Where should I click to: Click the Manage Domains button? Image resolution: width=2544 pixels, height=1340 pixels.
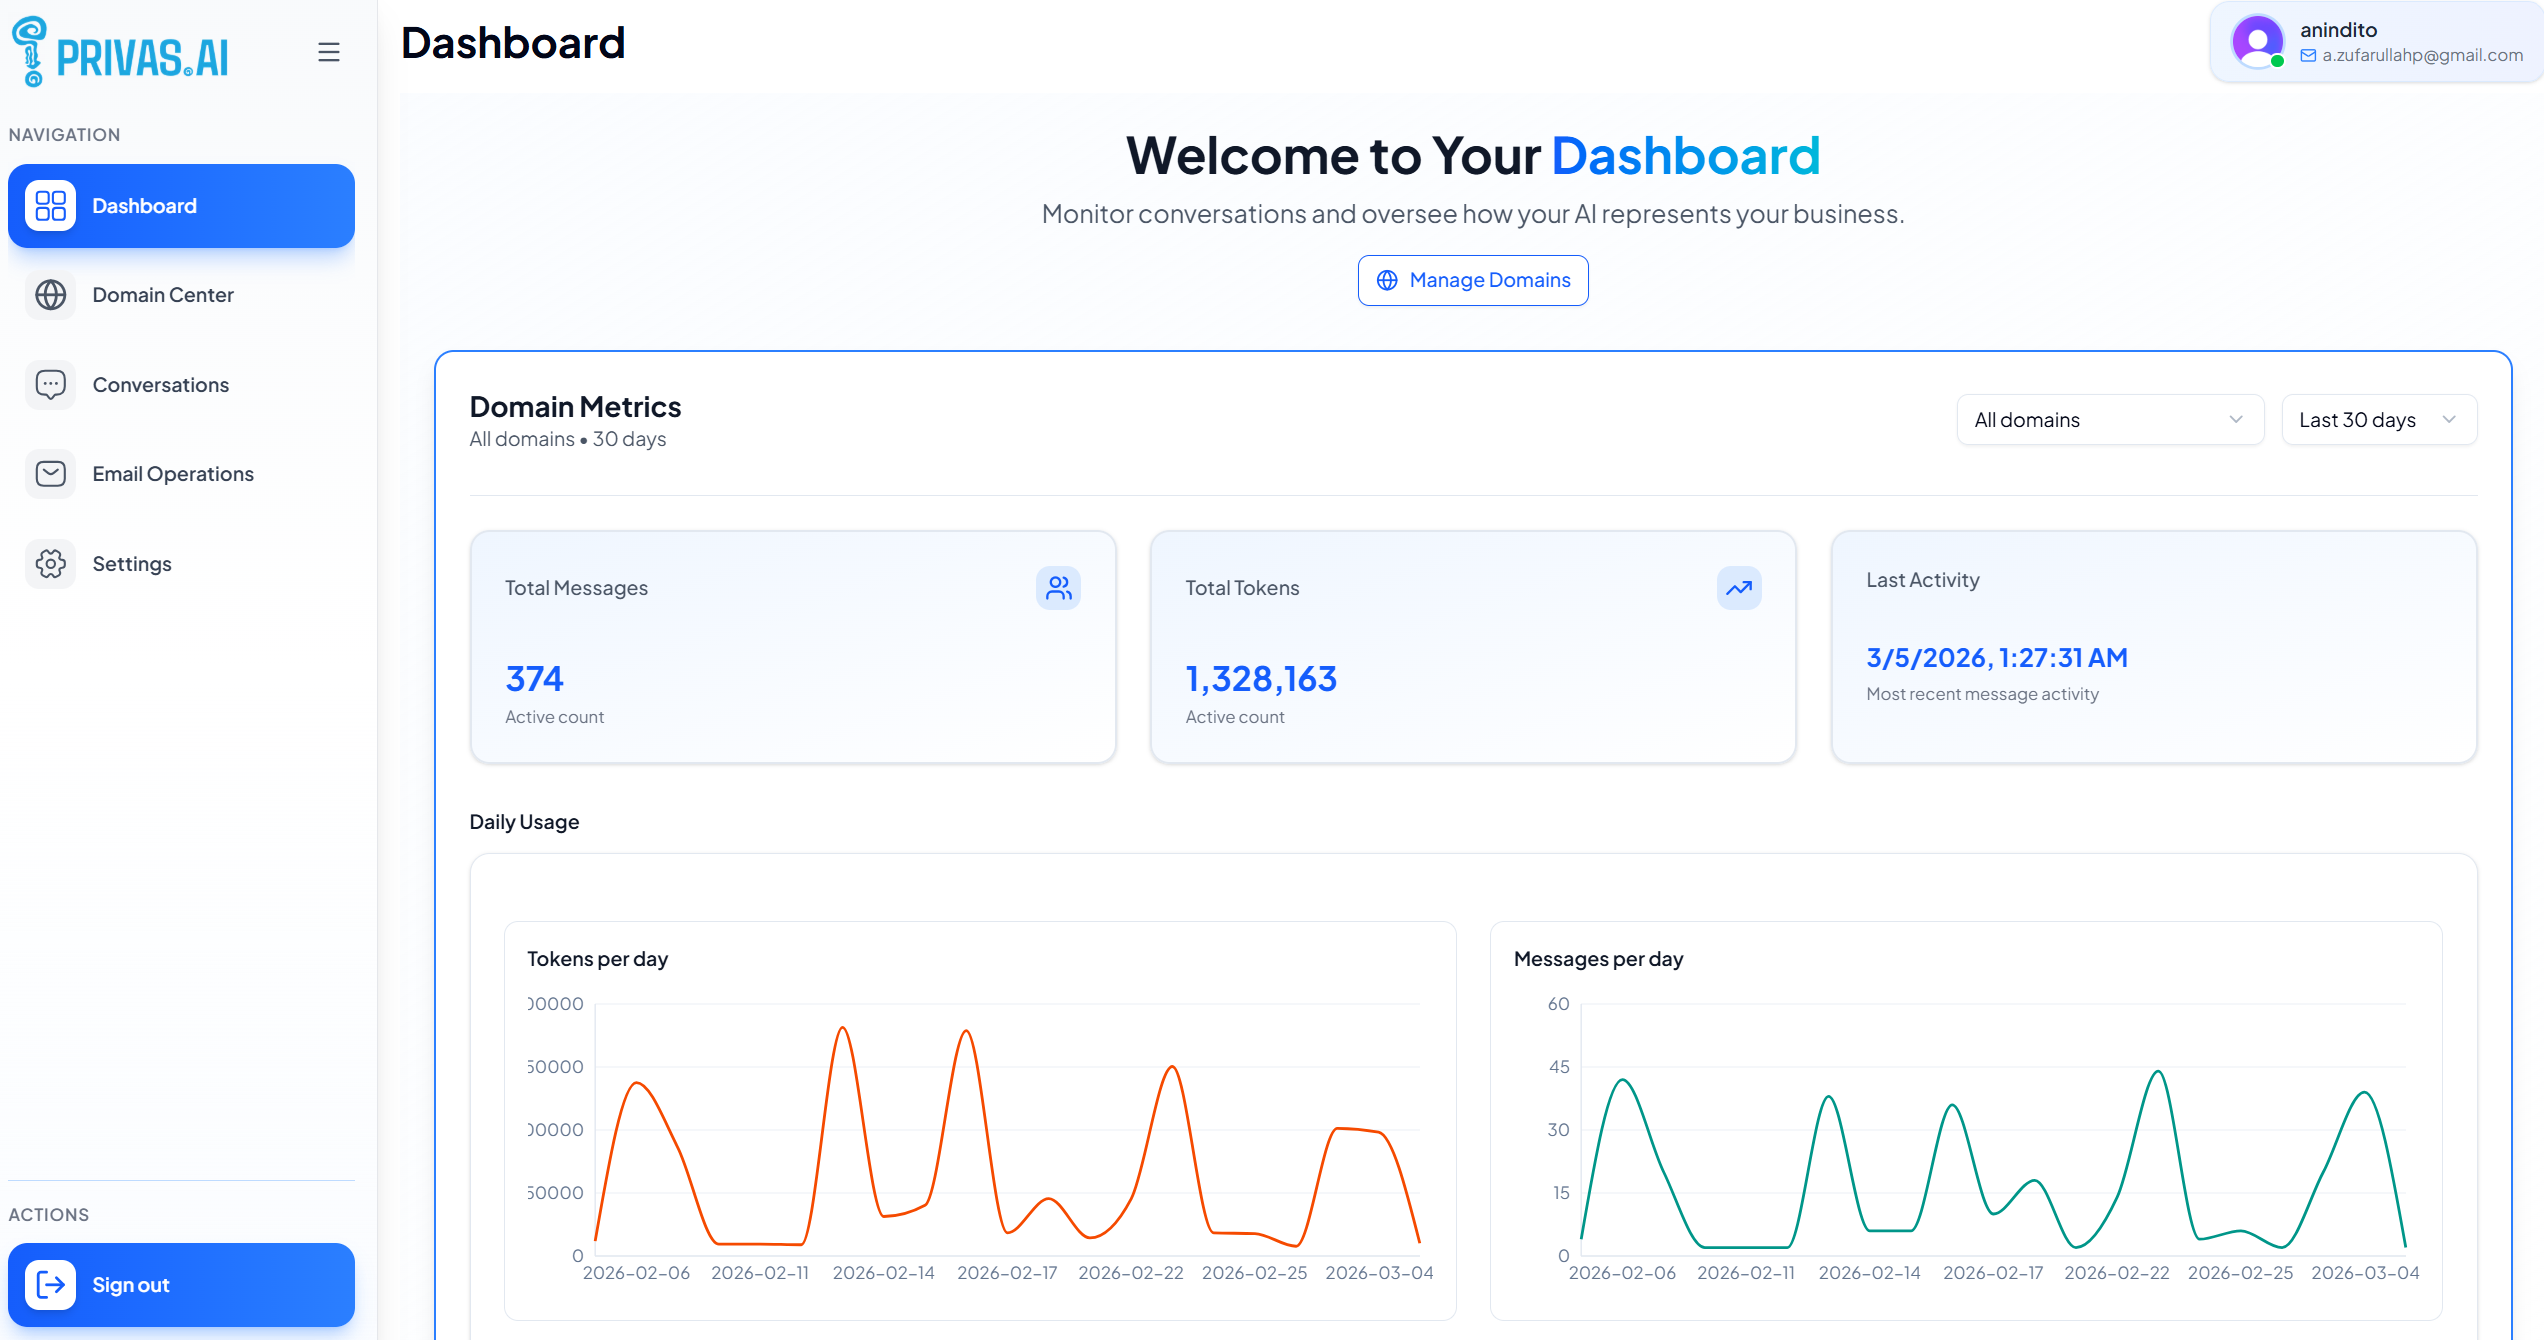tap(1473, 280)
